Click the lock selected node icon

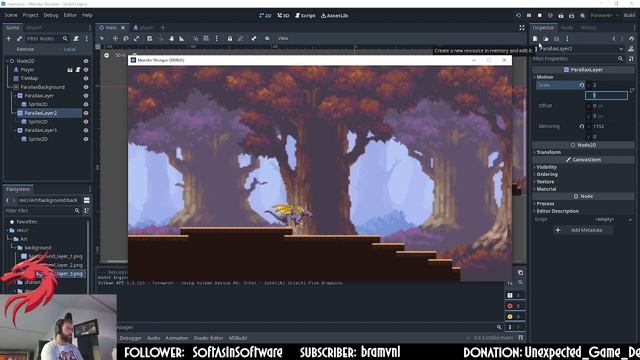229,38
